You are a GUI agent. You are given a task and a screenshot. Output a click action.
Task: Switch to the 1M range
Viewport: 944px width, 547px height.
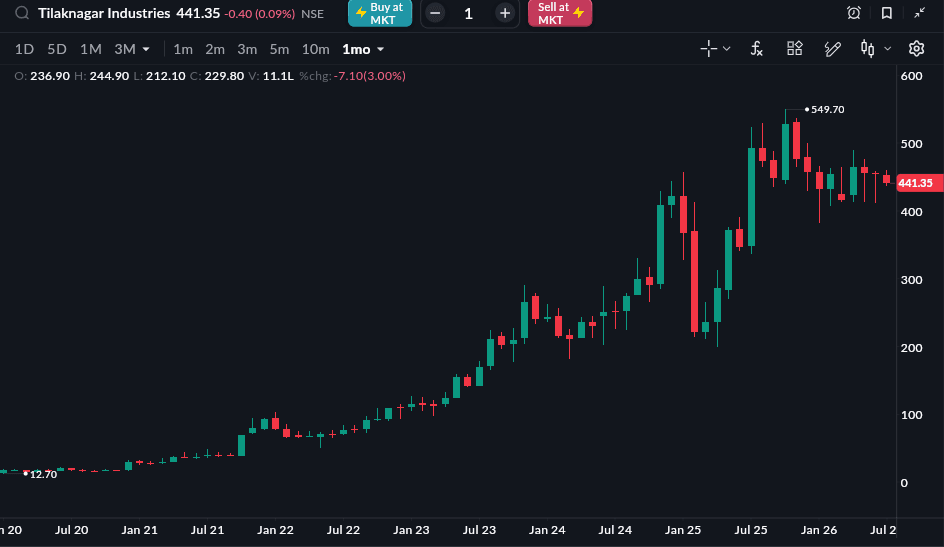[91, 49]
